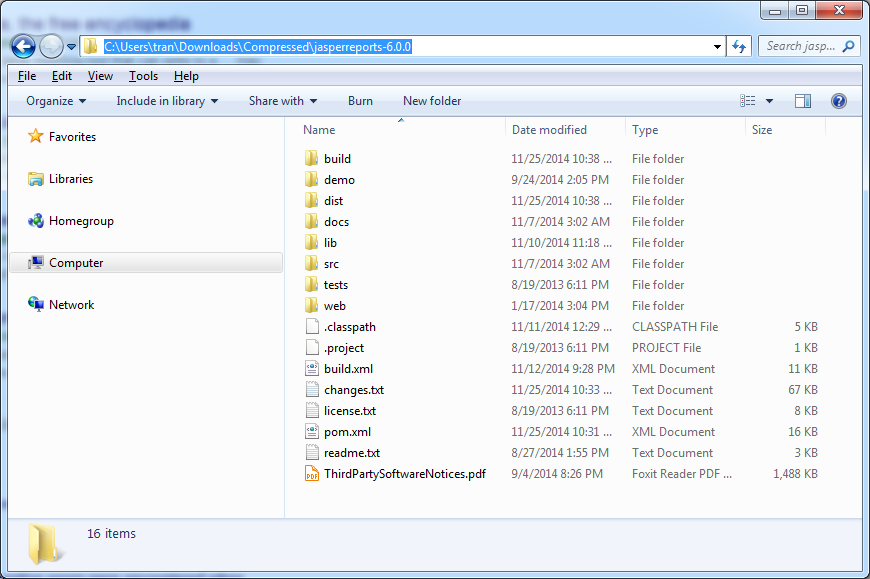Click the web folder icon
The height and width of the screenshot is (579, 870).
coord(311,306)
